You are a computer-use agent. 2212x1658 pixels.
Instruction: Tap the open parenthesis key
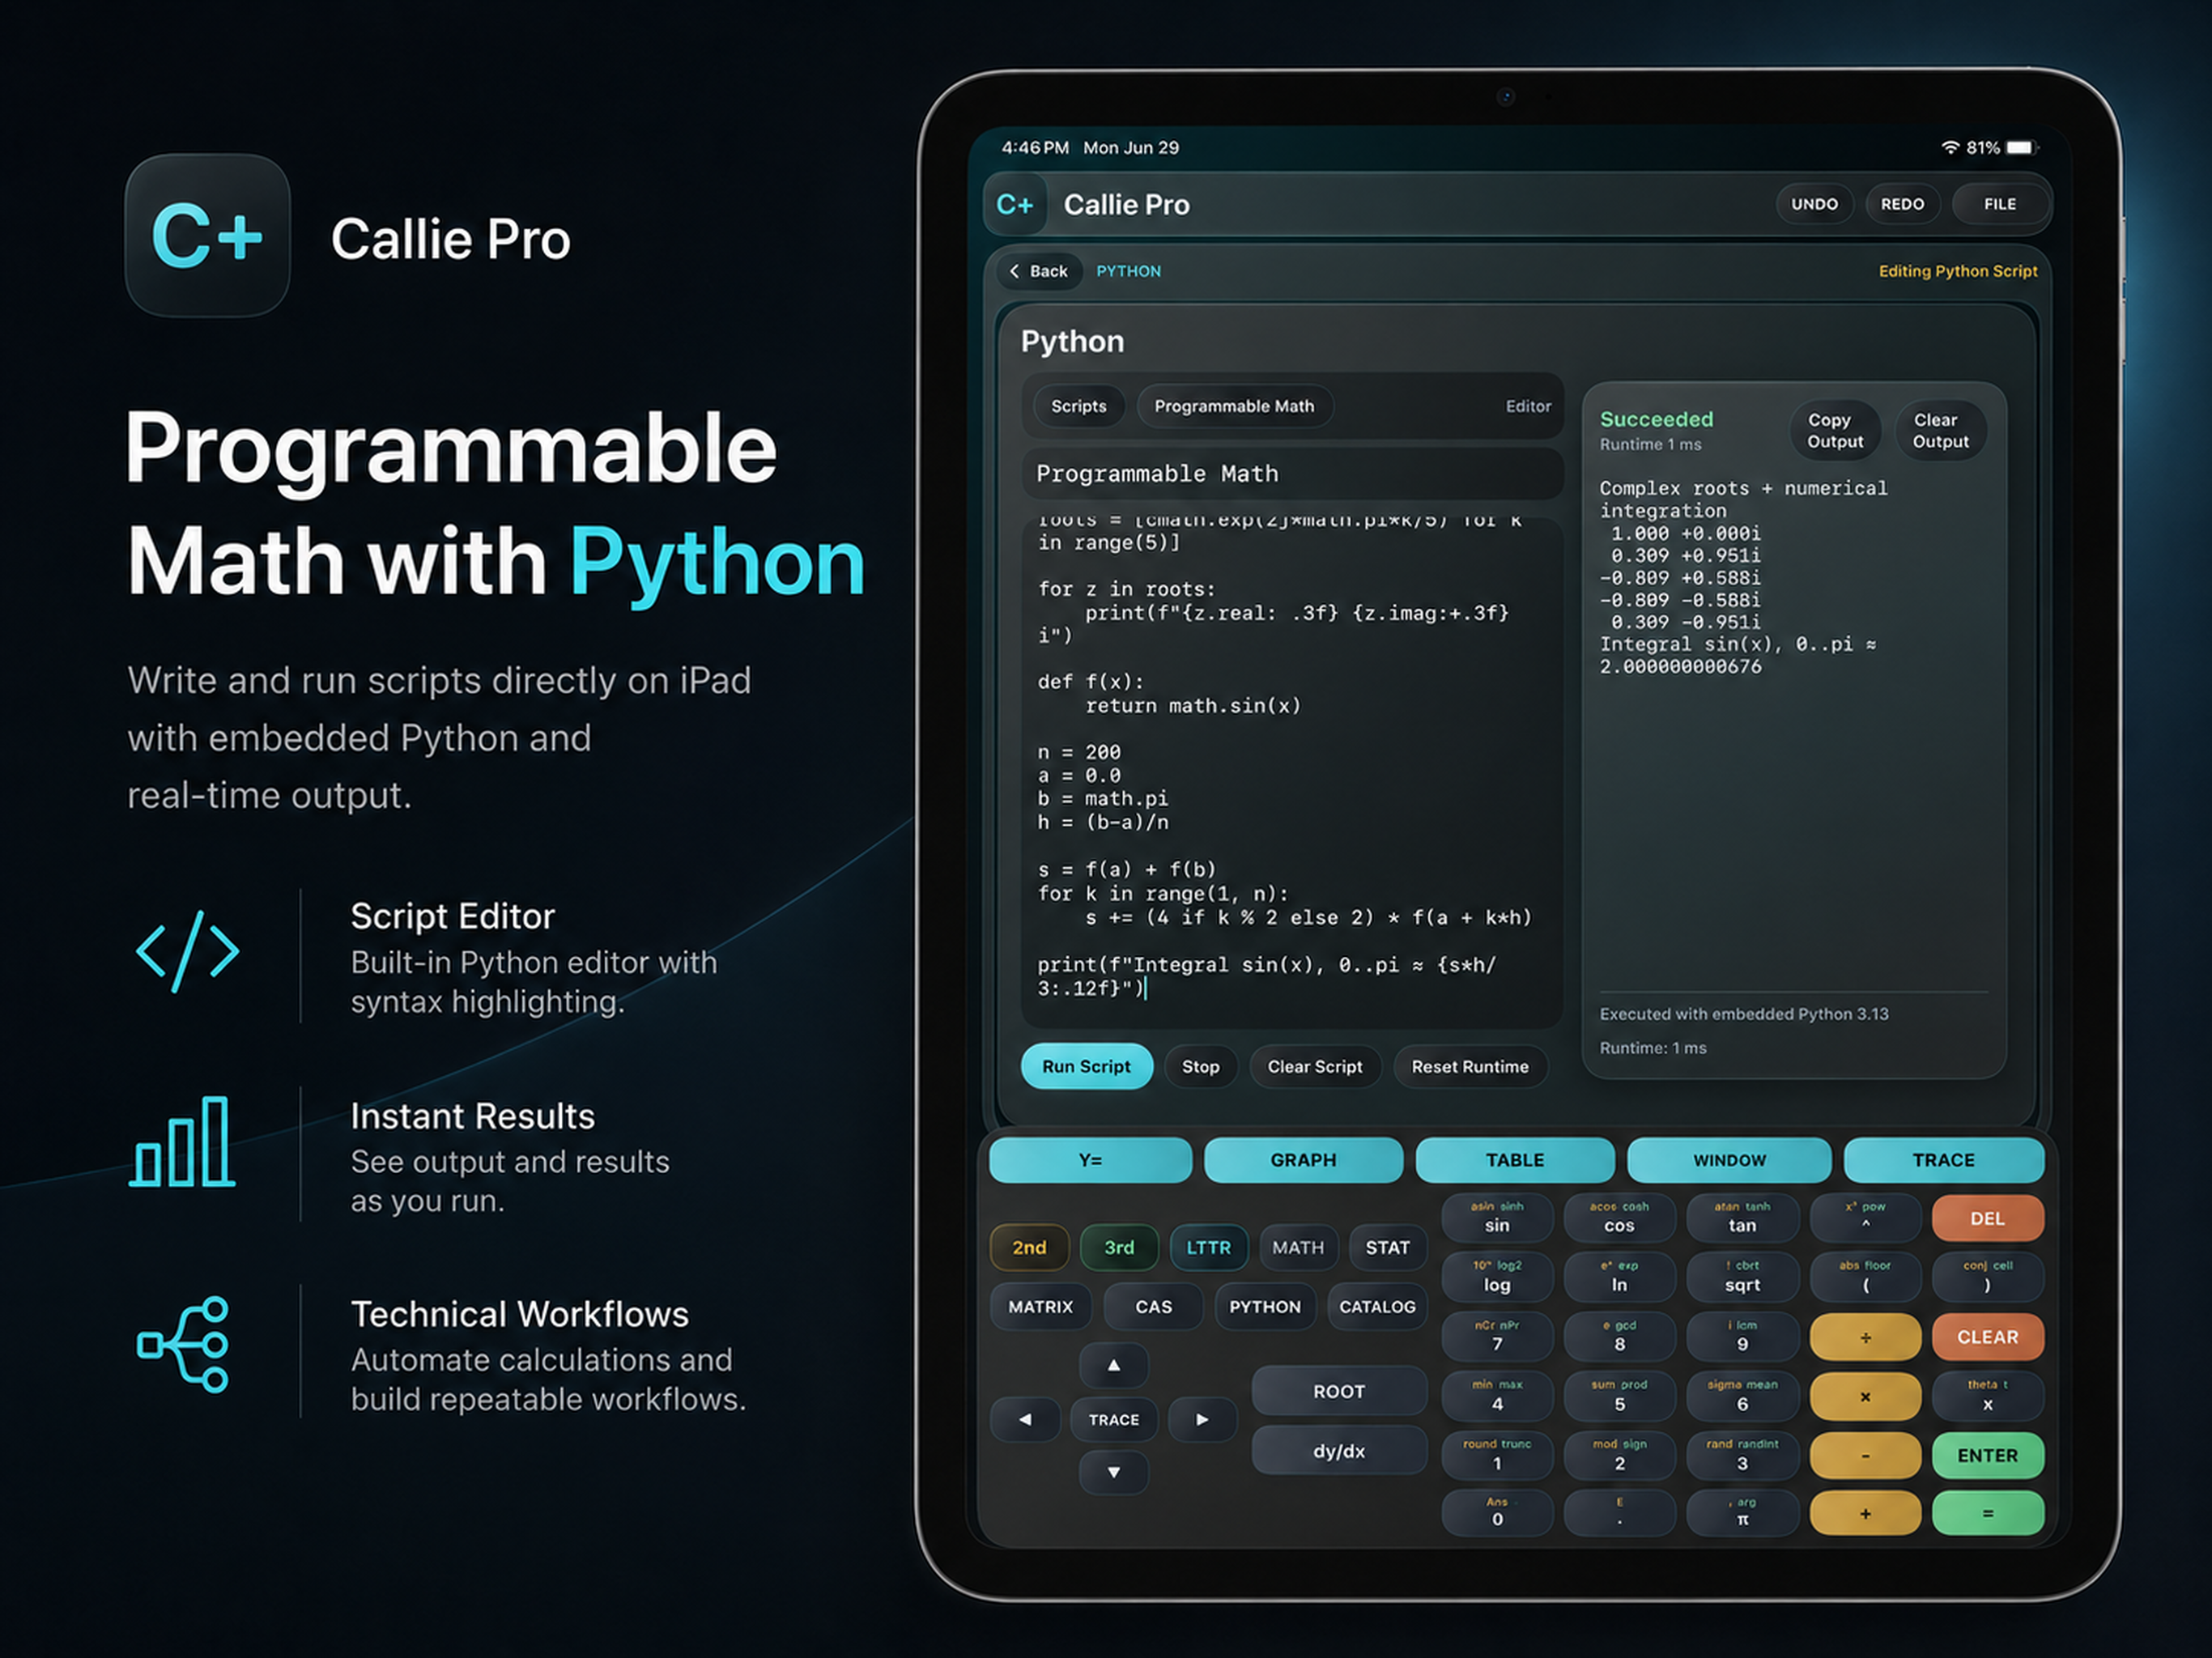click(x=1865, y=1277)
